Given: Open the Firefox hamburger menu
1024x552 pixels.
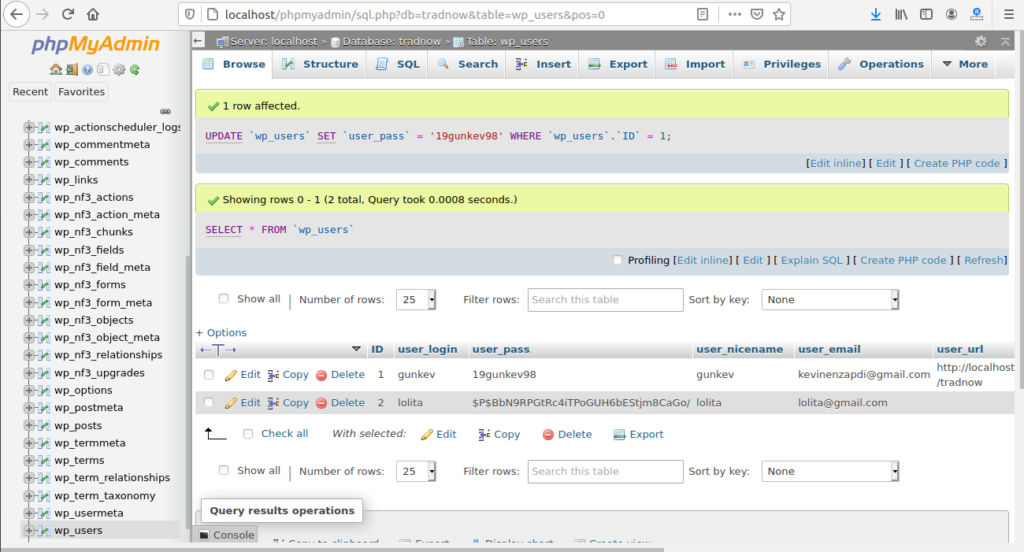Looking at the screenshot, I should pyautogui.click(x=1008, y=14).
